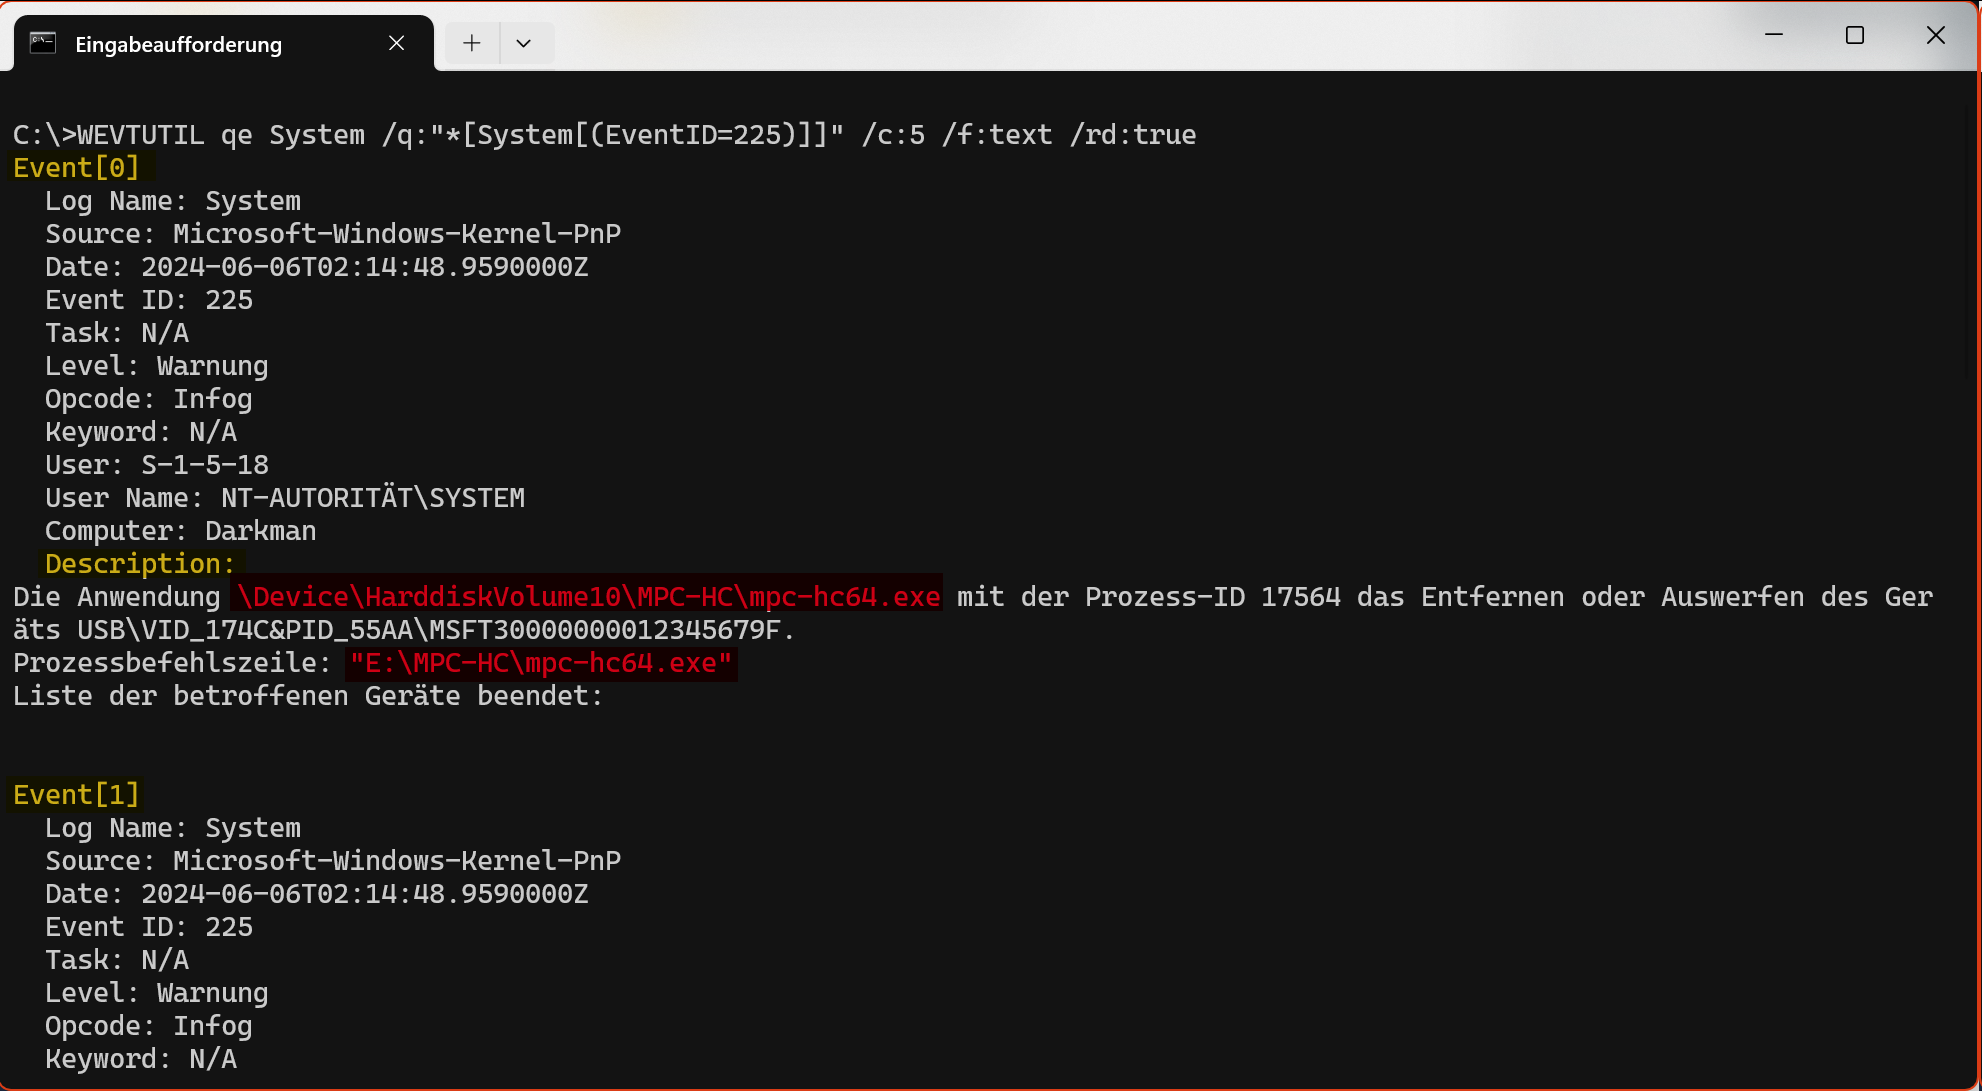Close the Eingabeaufforderung tab

397,43
